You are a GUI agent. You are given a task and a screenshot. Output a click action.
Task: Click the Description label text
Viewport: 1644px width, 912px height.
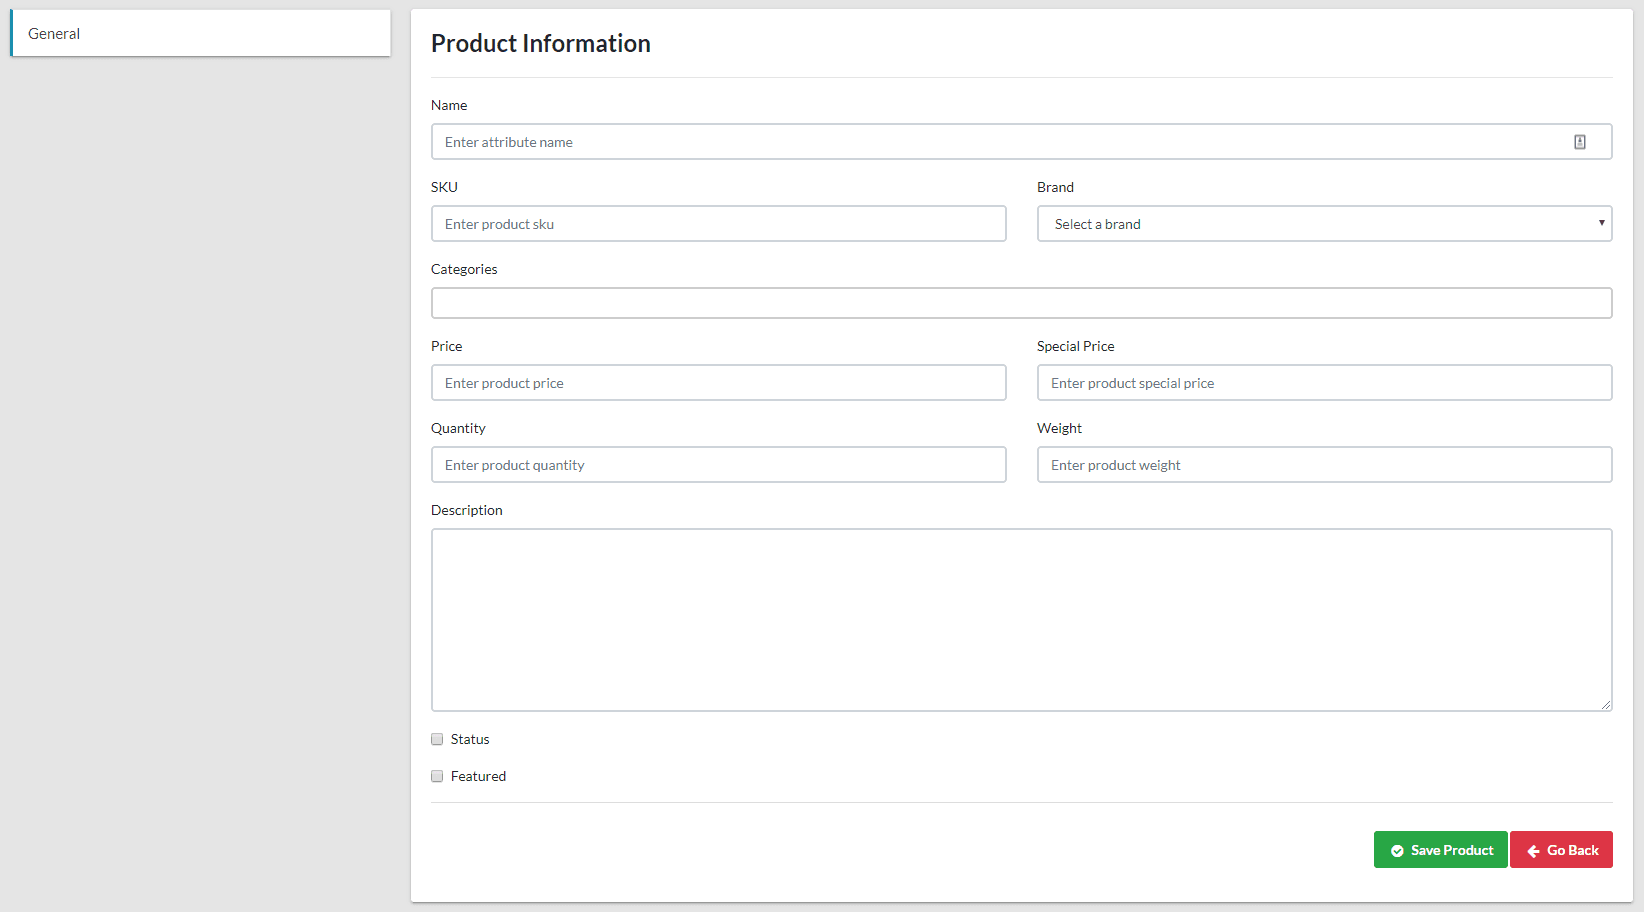[x=467, y=510]
